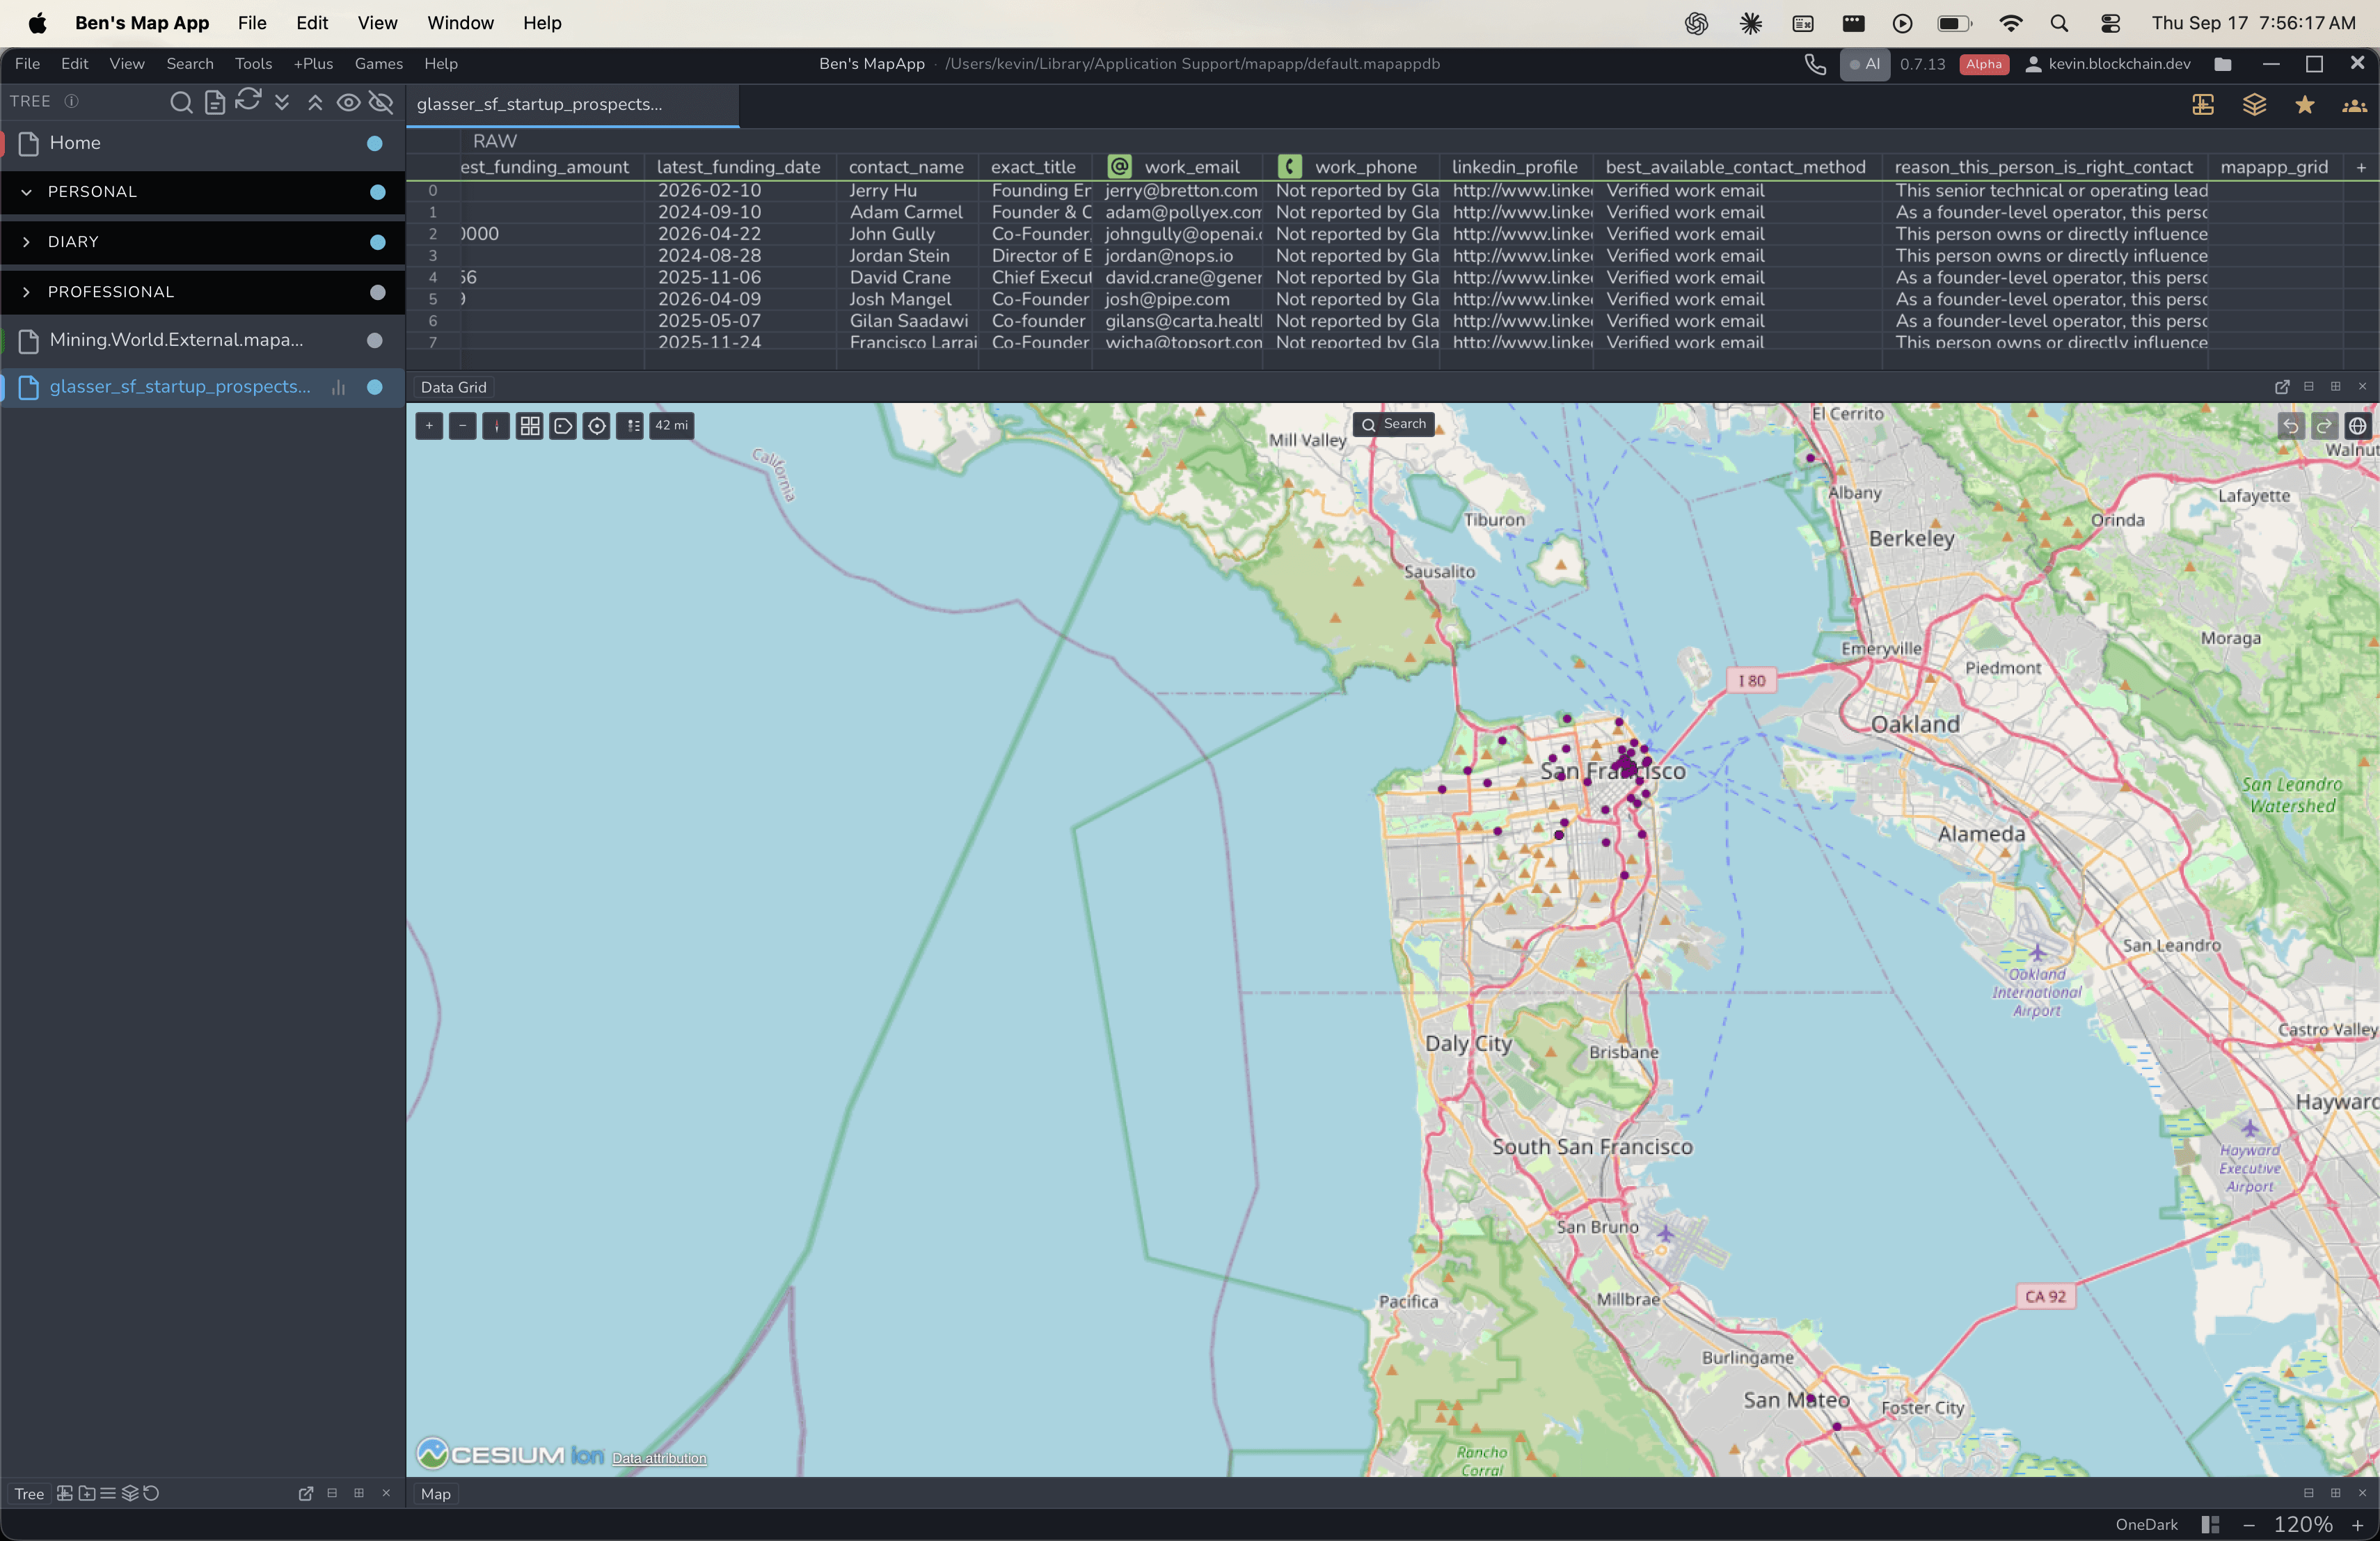The image size is (2380, 1541).
Task: Decrease zoom with status bar minus
Action: point(2249,1525)
